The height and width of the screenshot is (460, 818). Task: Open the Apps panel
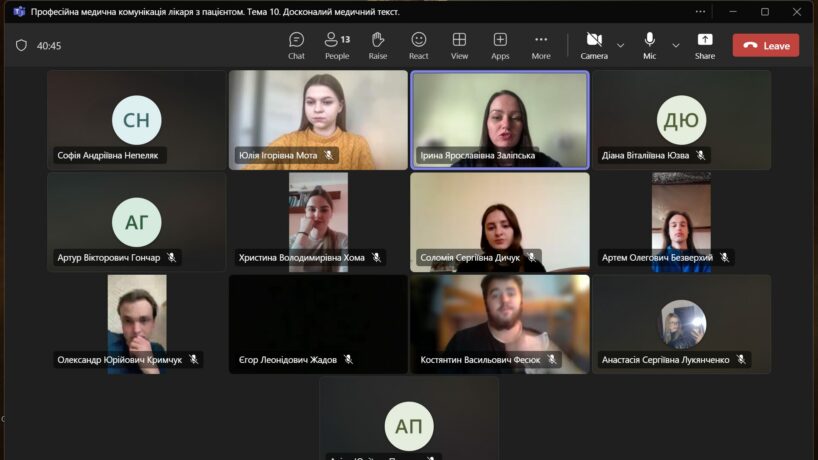coord(500,45)
